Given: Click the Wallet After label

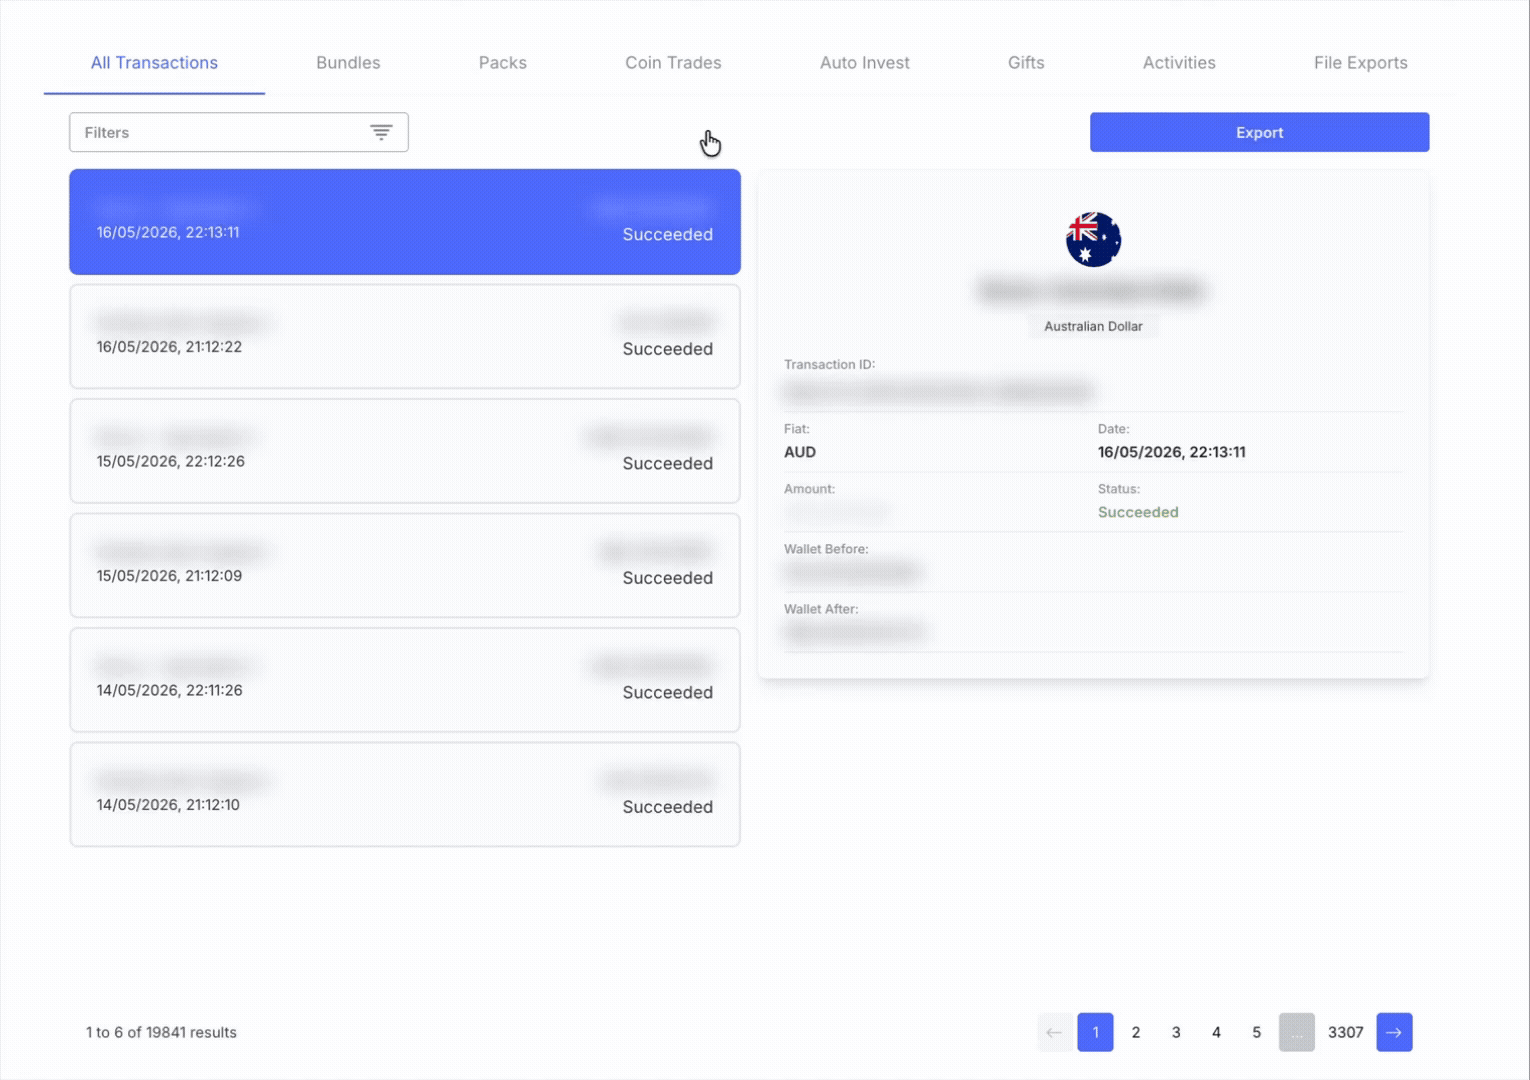Looking at the screenshot, I should 821,608.
